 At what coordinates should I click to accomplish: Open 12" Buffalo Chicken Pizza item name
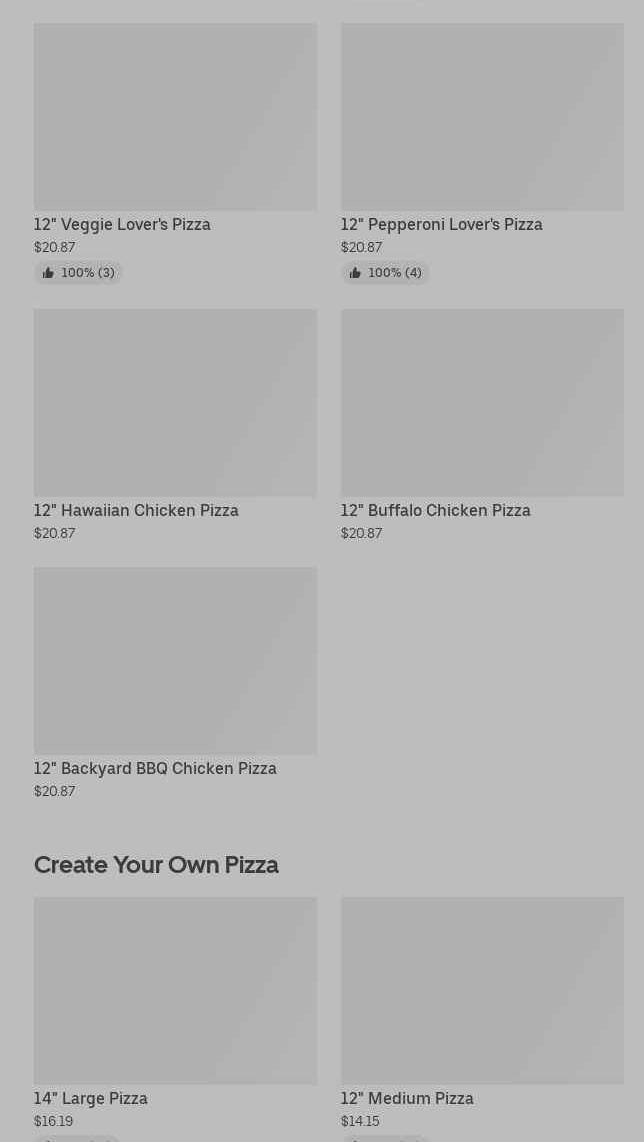pos(436,511)
